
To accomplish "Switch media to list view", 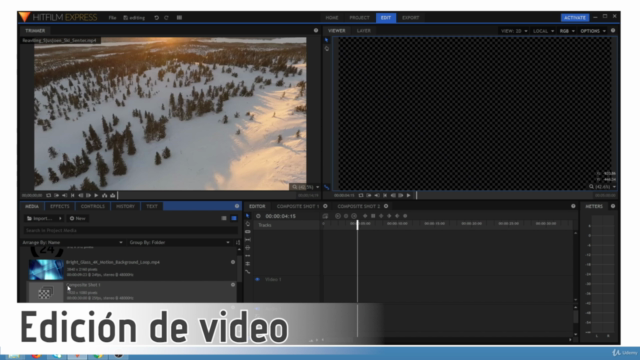I will 224,218.
